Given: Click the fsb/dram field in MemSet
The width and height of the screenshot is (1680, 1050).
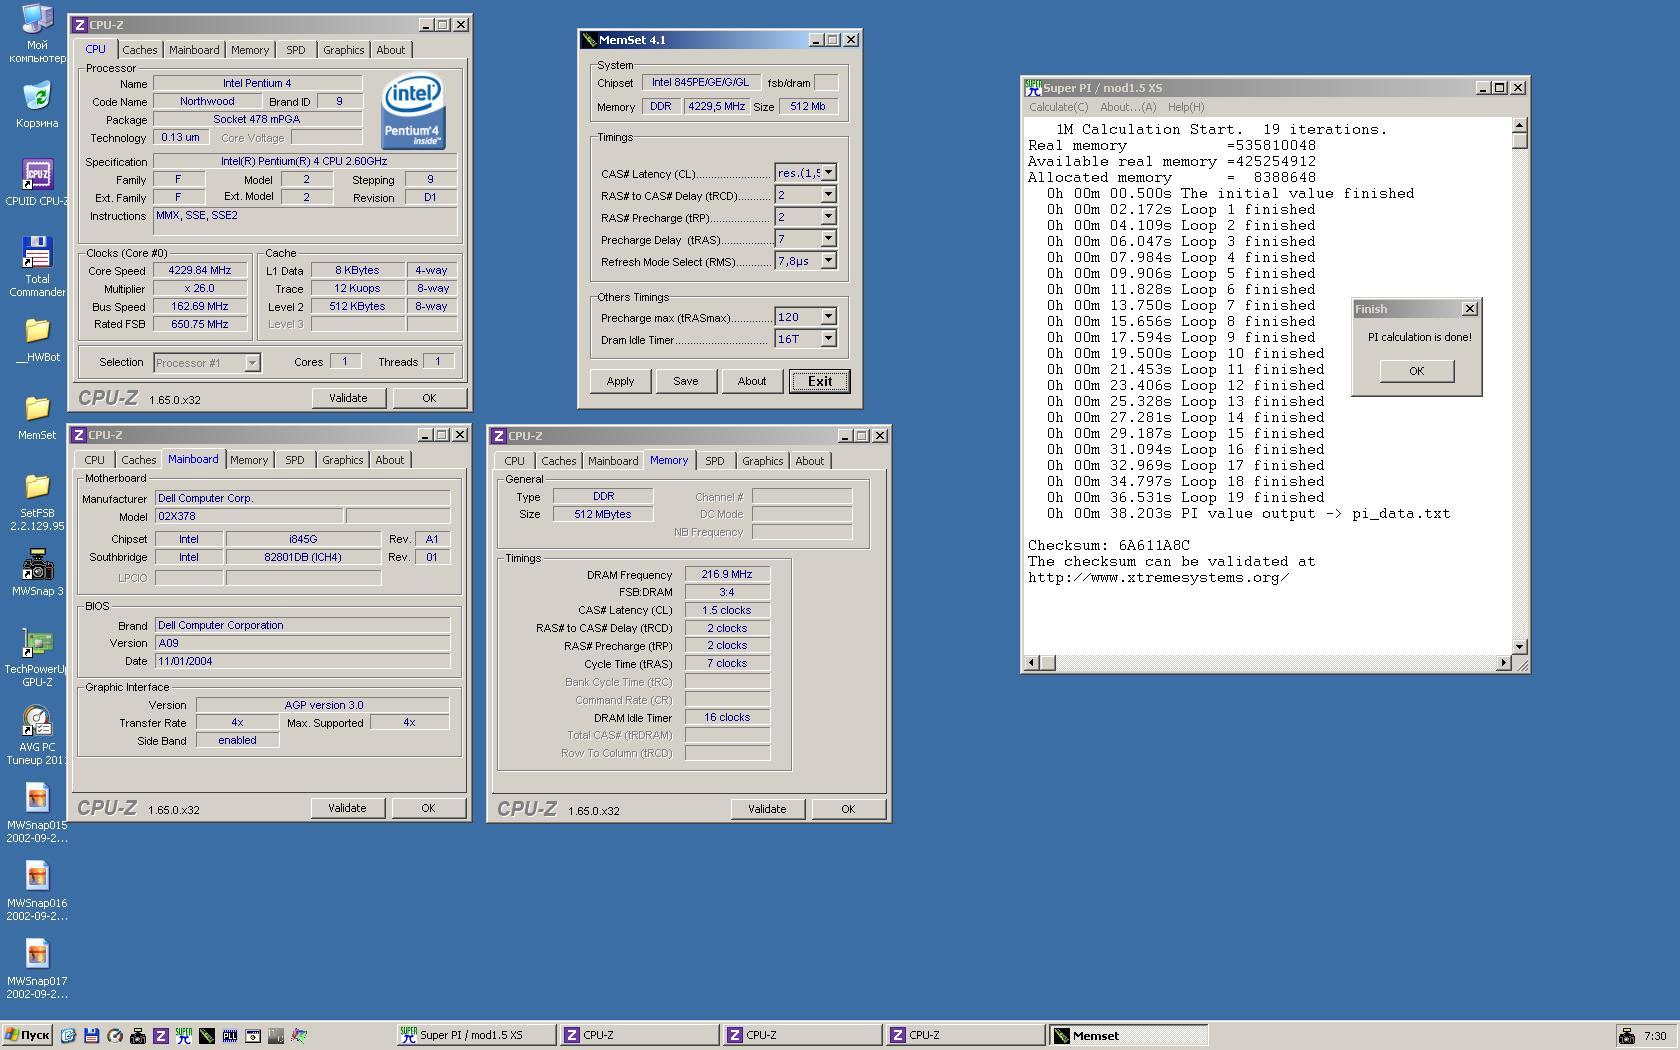Looking at the screenshot, I should [x=826, y=83].
